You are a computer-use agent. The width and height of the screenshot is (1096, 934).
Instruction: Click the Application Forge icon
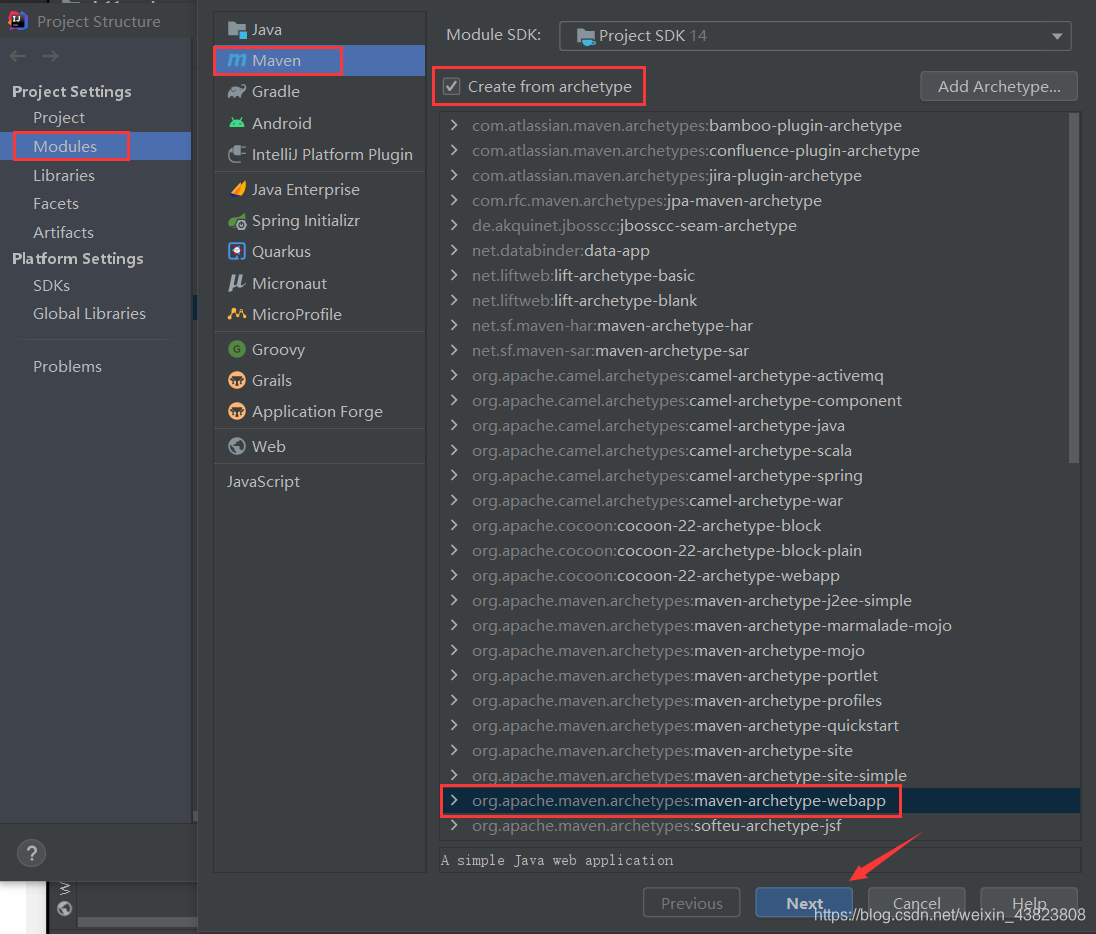point(237,411)
